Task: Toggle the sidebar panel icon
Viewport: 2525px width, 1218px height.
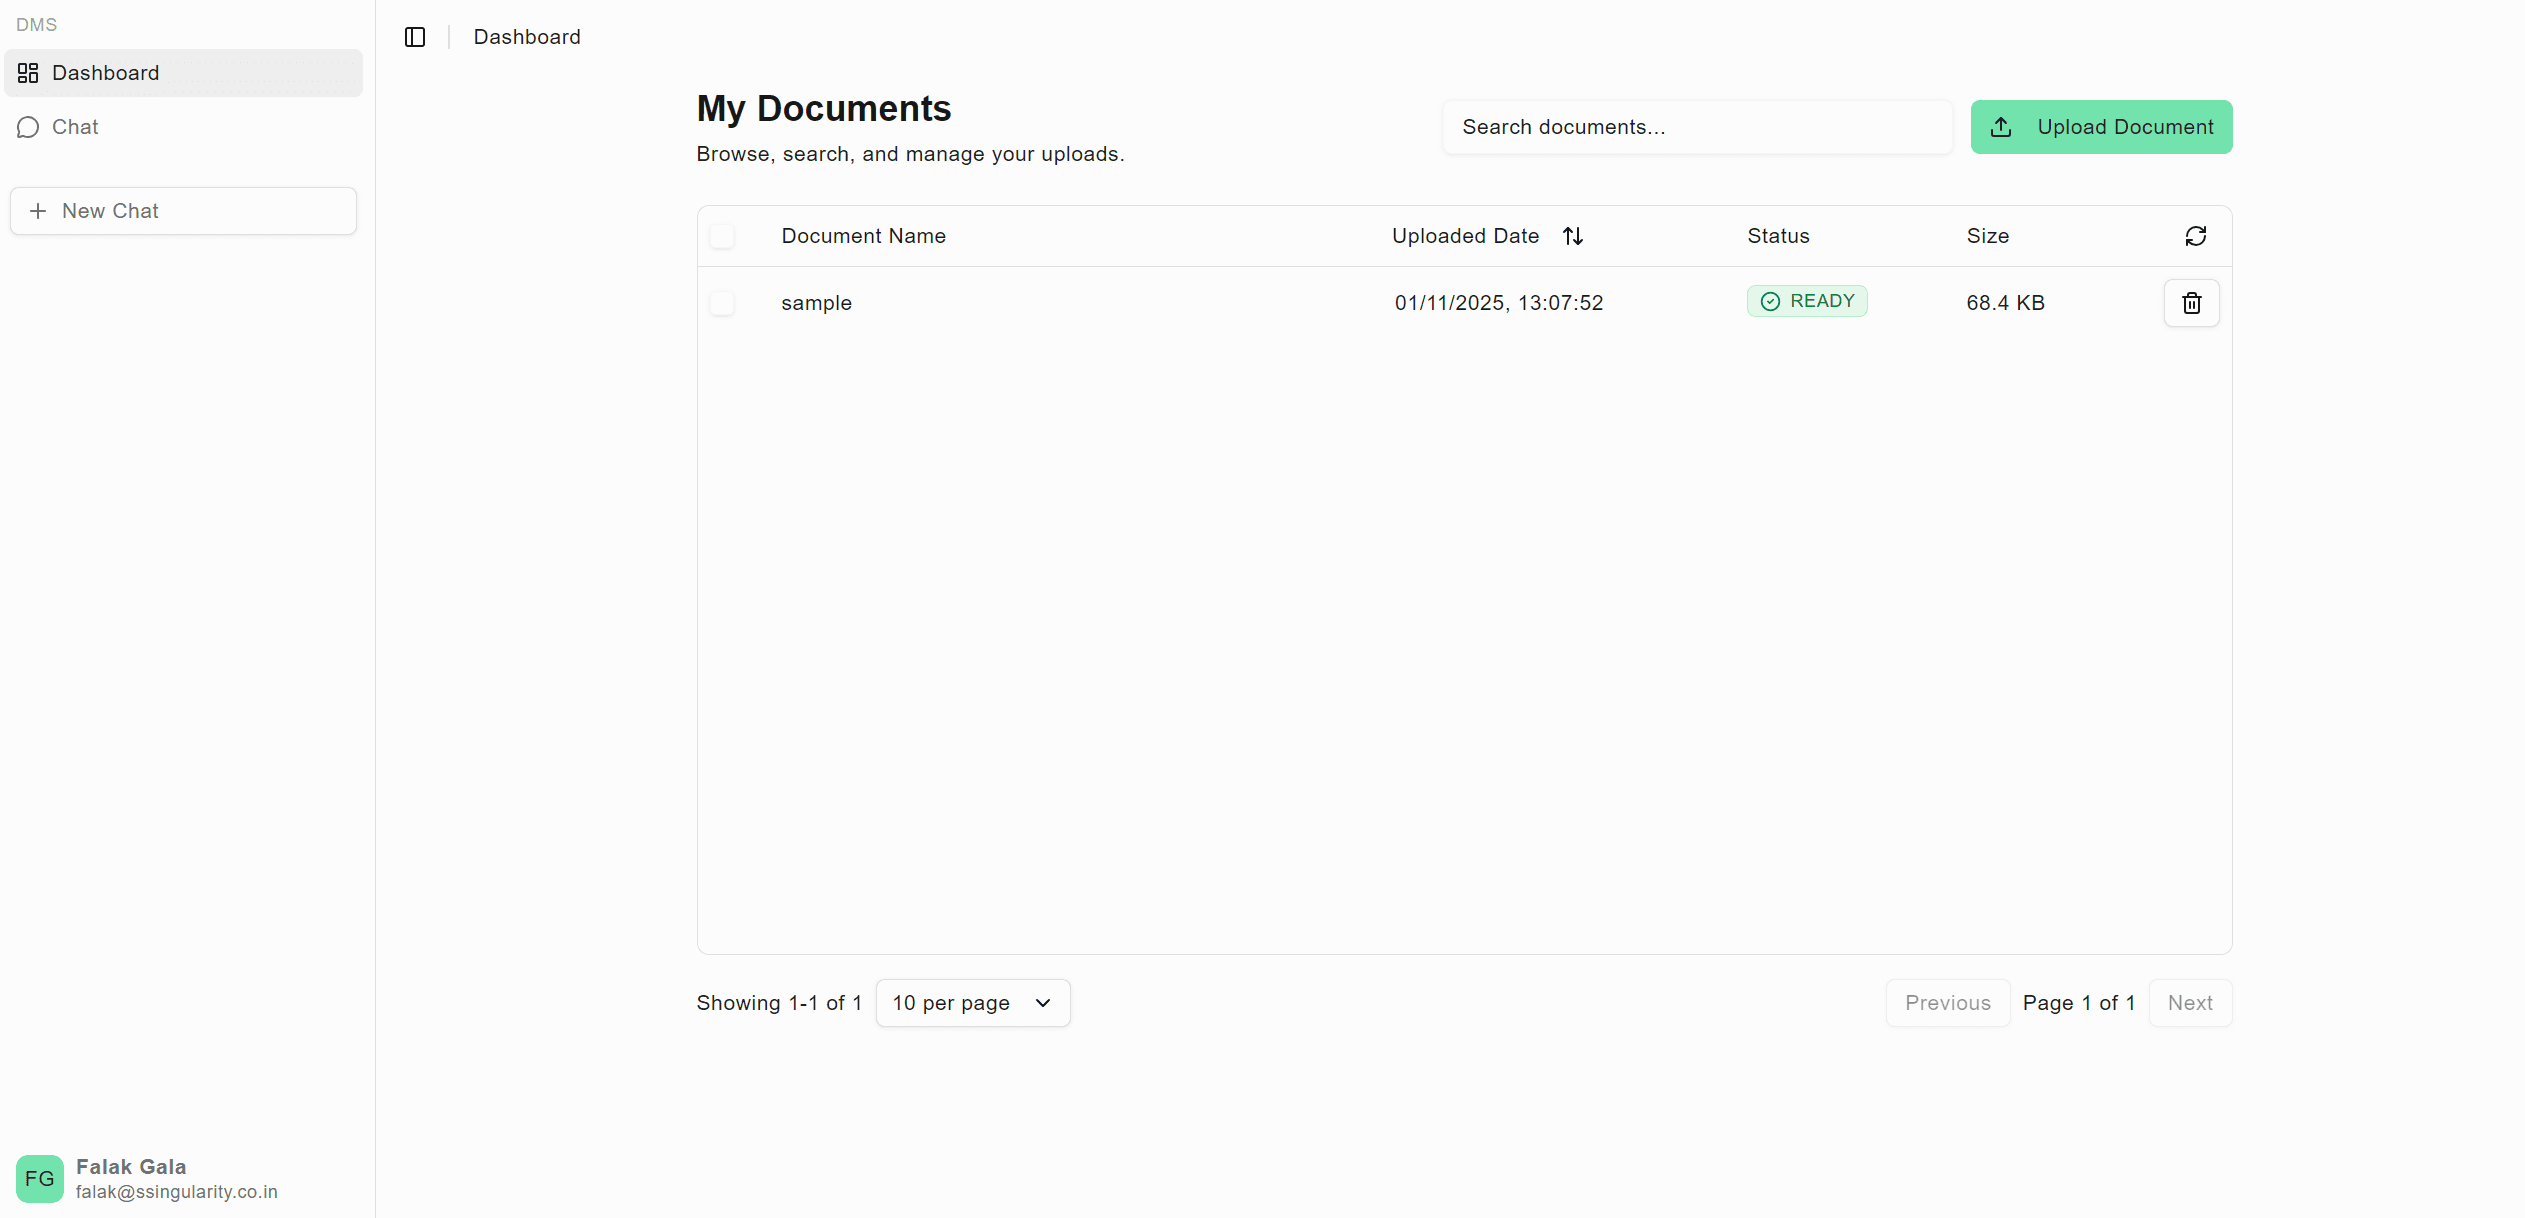Action: click(415, 37)
